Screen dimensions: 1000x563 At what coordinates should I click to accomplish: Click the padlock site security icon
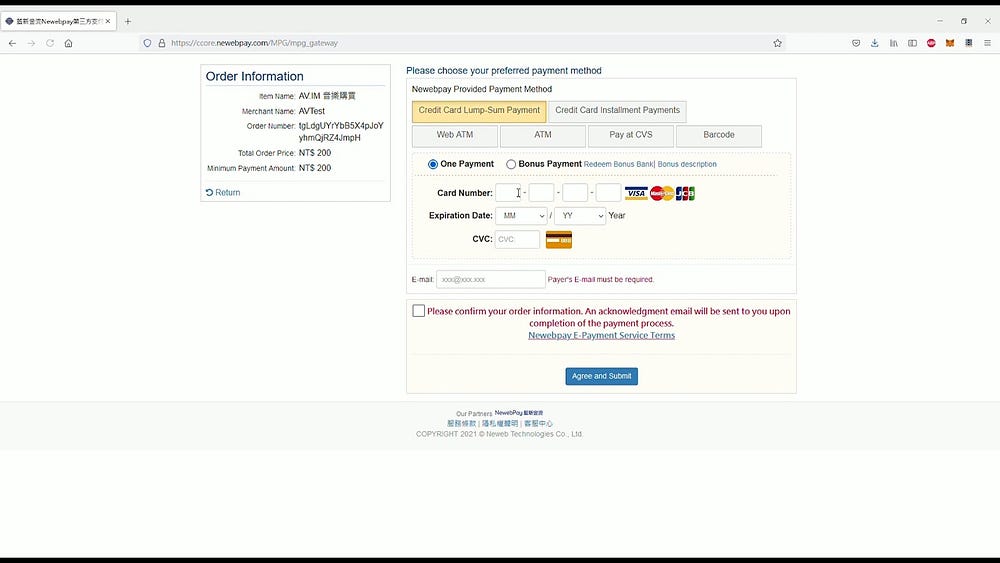click(162, 43)
